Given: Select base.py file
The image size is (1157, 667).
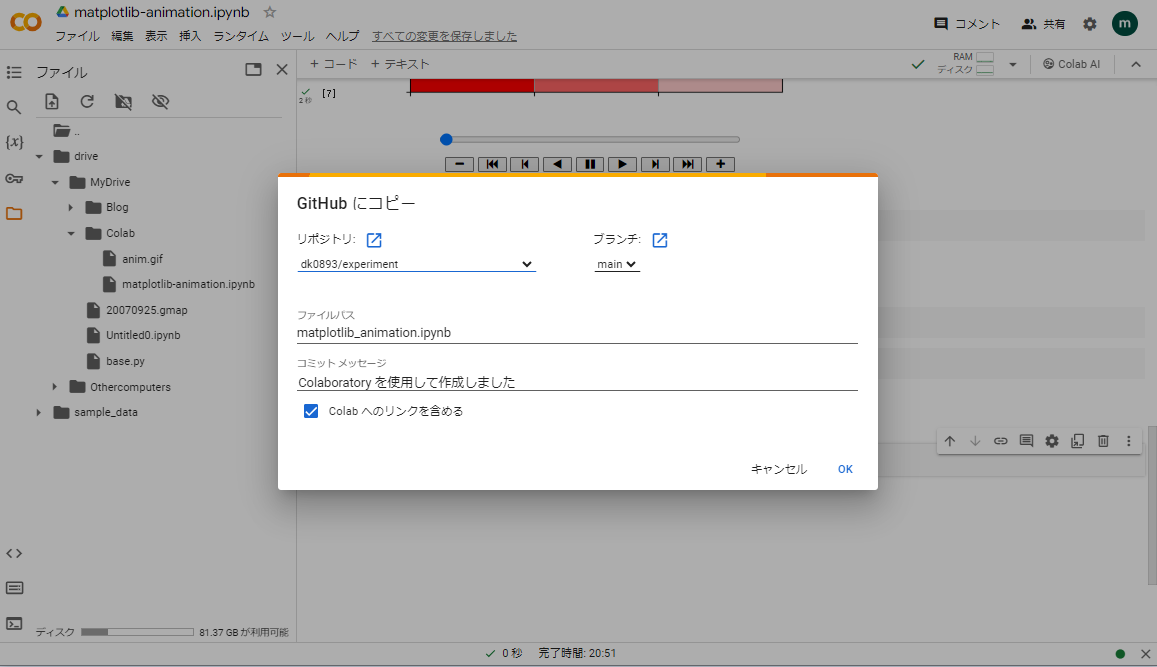Looking at the screenshot, I should (125, 361).
